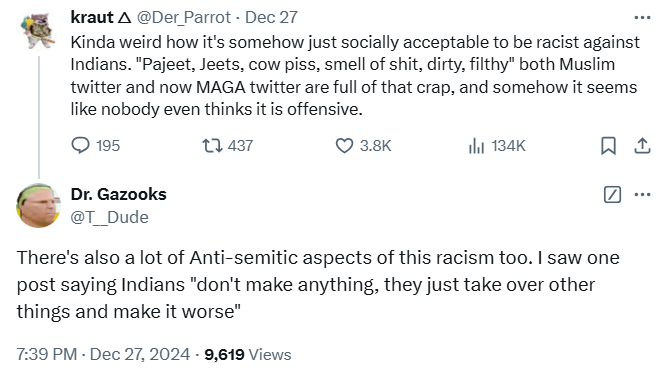The height and width of the screenshot is (375, 670).
Task: View the 9,619 Views count
Action: tap(248, 354)
